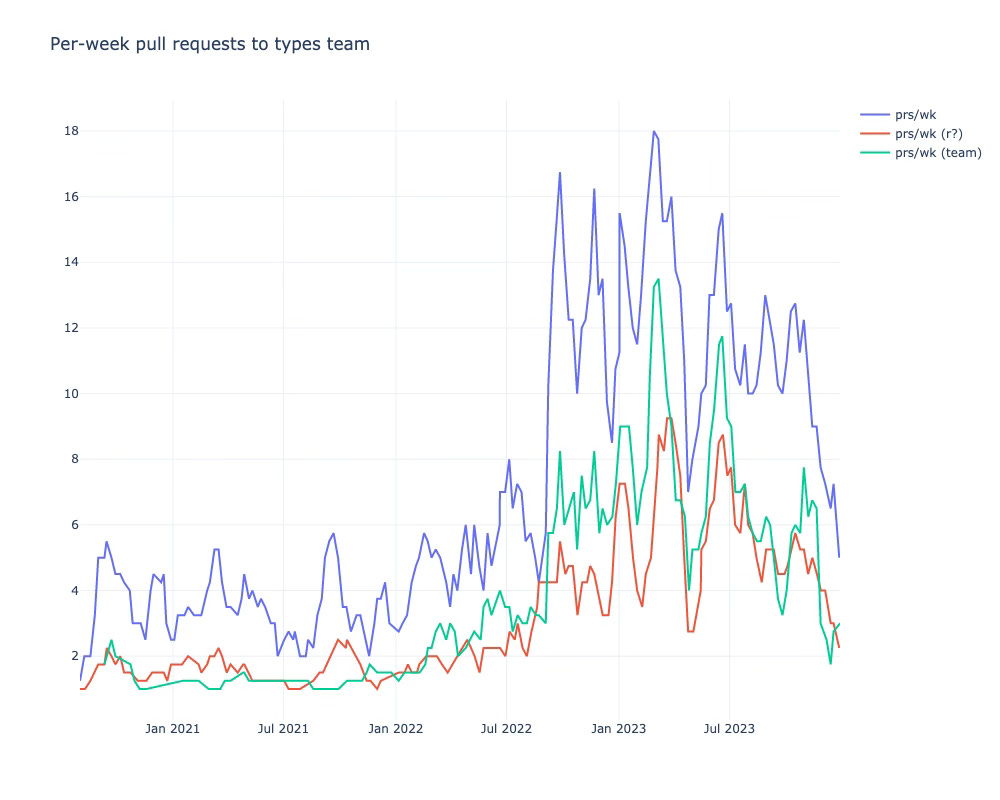Click the y-axis label 10
Image resolution: width=1000 pixels, height=800 pixels.
71,394
